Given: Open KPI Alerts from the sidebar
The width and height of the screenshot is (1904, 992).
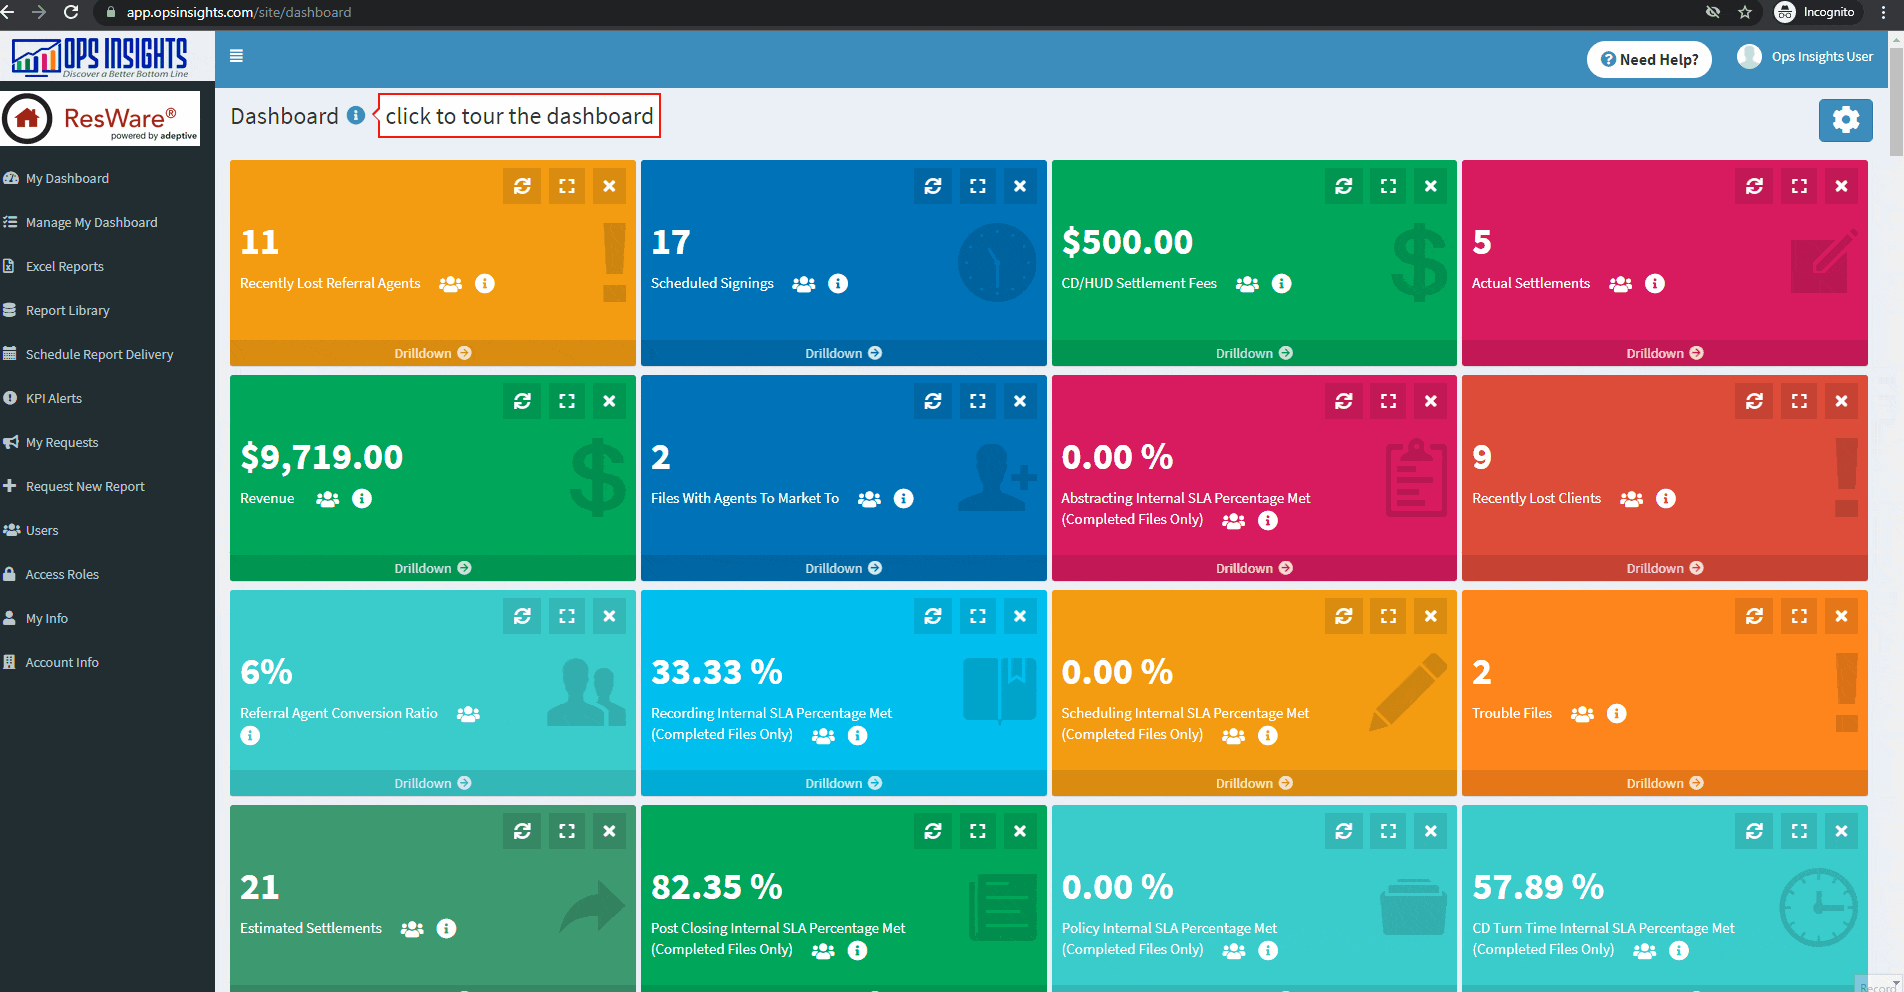Looking at the screenshot, I should pyautogui.click(x=53, y=398).
